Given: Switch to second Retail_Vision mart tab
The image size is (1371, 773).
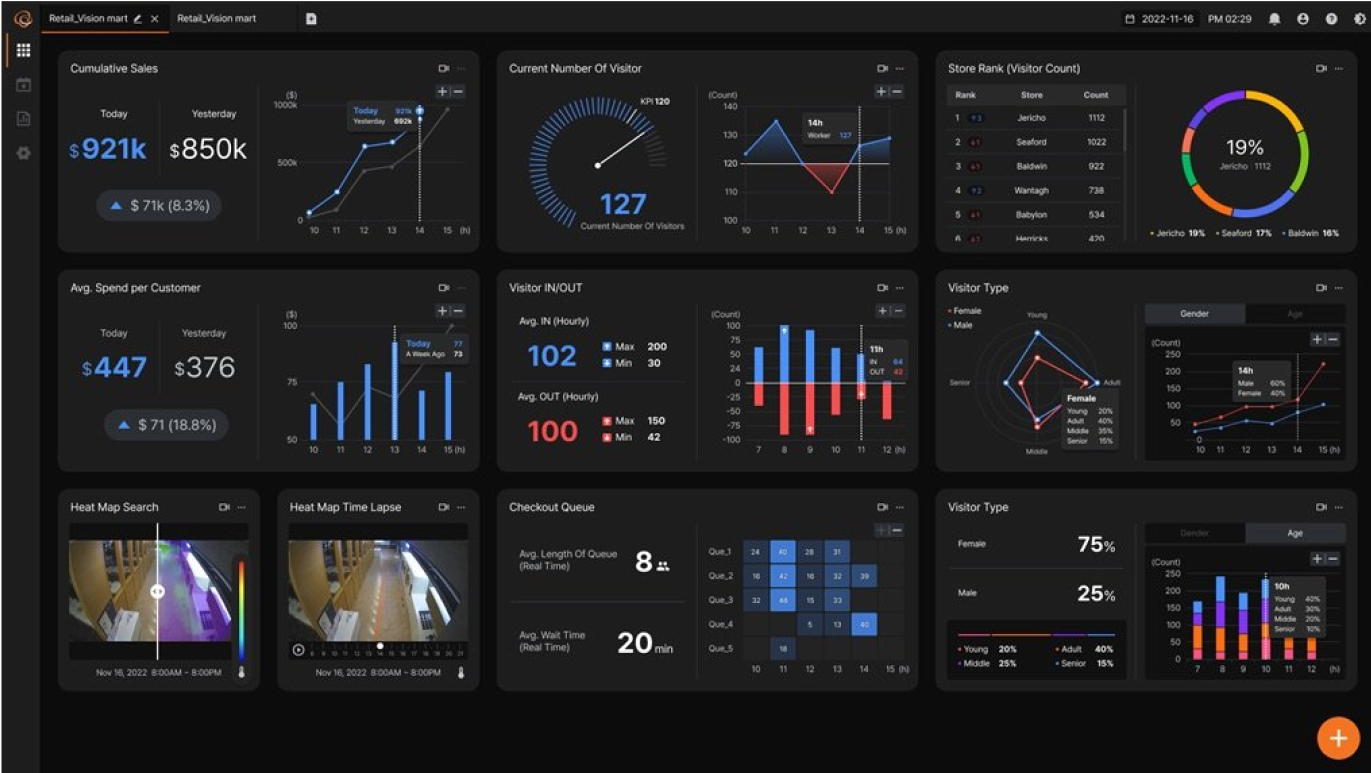Looking at the screenshot, I should 216,19.
